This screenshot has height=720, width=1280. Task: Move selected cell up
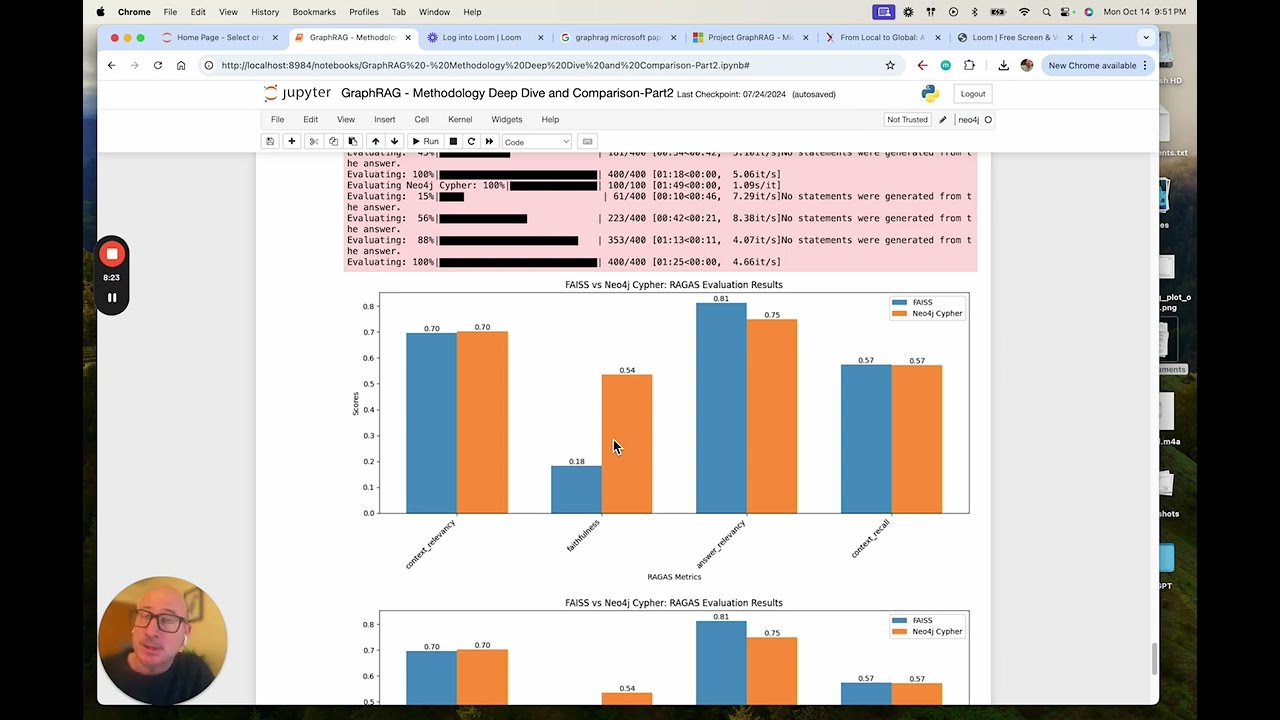[375, 141]
